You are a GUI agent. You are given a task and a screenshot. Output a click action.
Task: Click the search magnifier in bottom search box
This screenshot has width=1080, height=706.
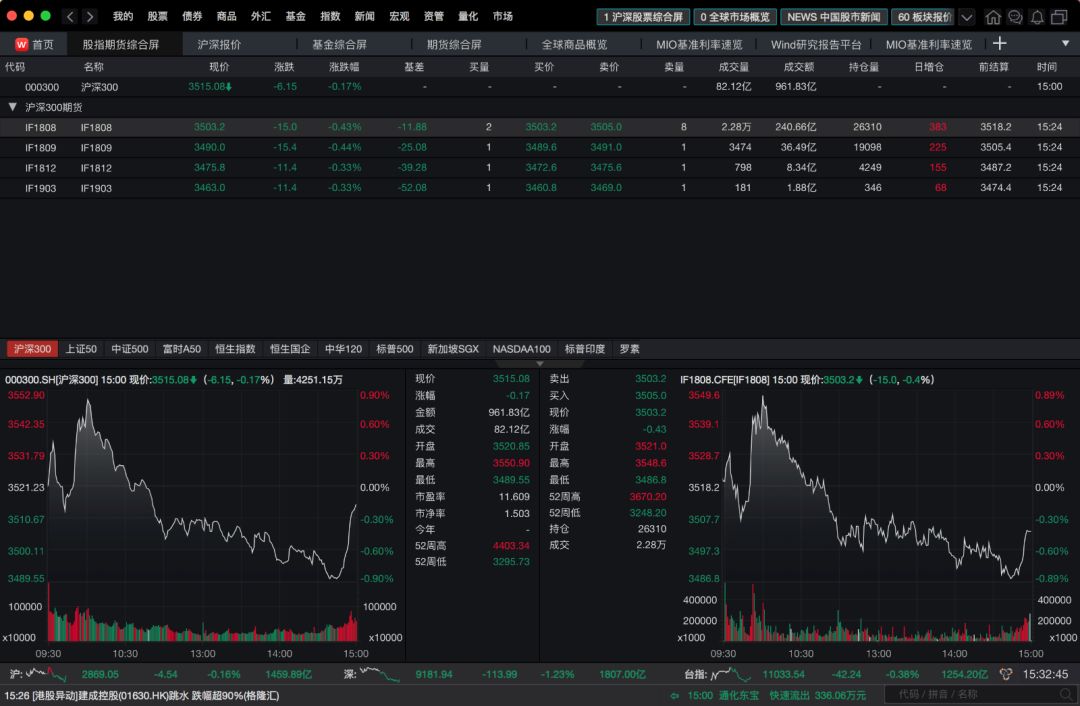[x=1066, y=692]
